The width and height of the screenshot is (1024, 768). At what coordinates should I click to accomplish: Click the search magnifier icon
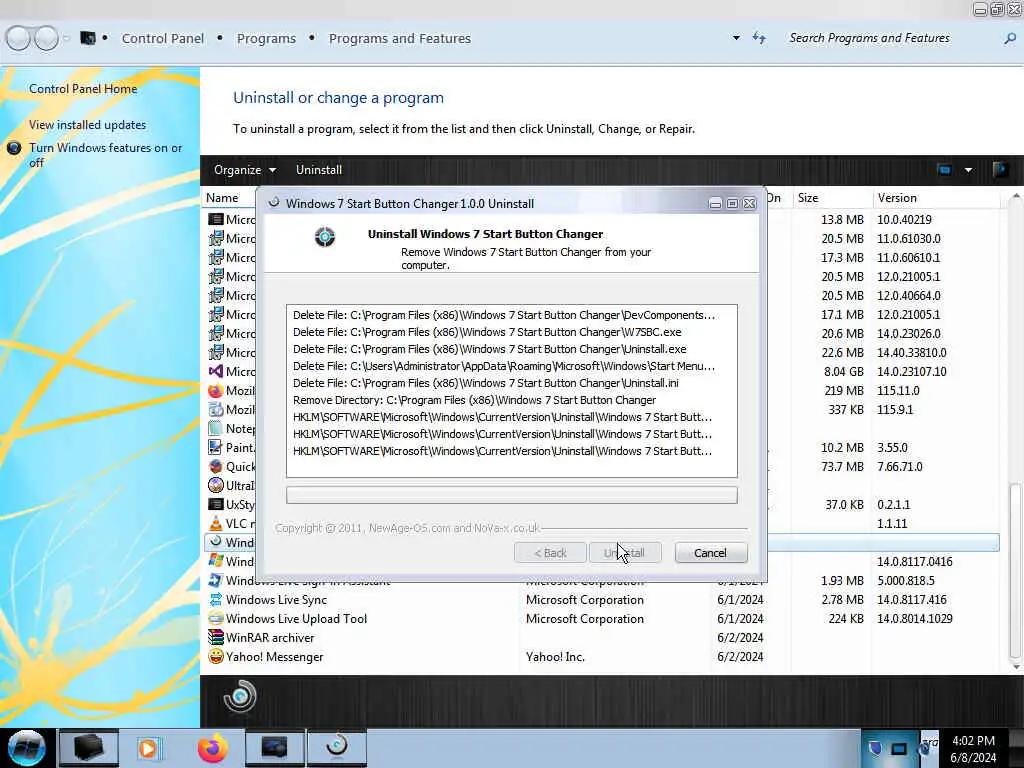click(x=1010, y=39)
